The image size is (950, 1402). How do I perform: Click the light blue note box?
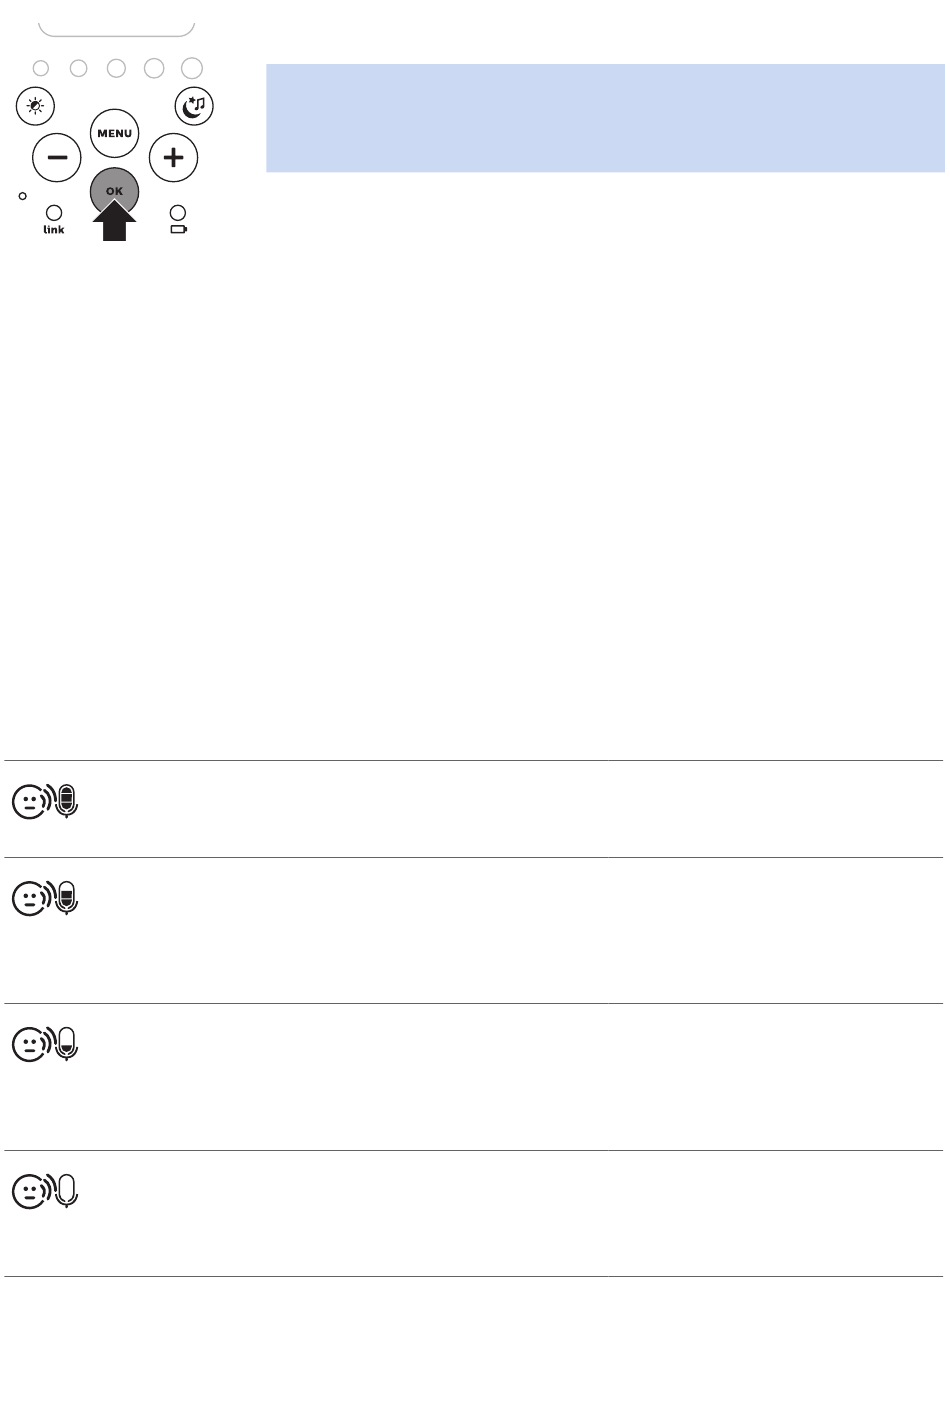[605, 118]
